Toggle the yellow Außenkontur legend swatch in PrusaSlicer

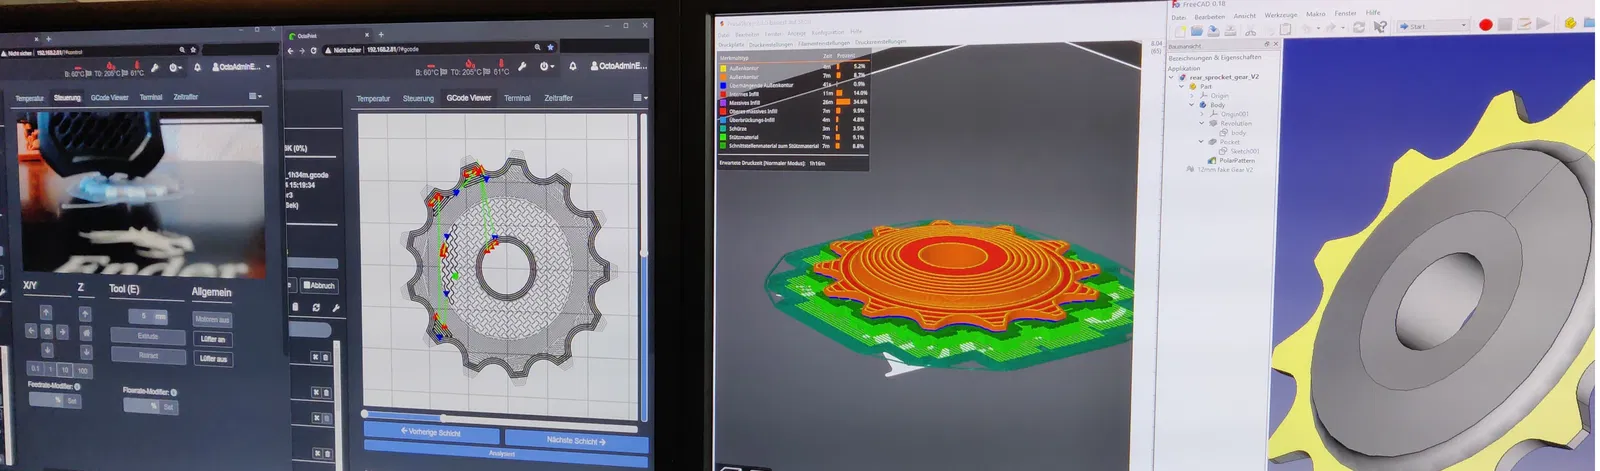point(723,68)
